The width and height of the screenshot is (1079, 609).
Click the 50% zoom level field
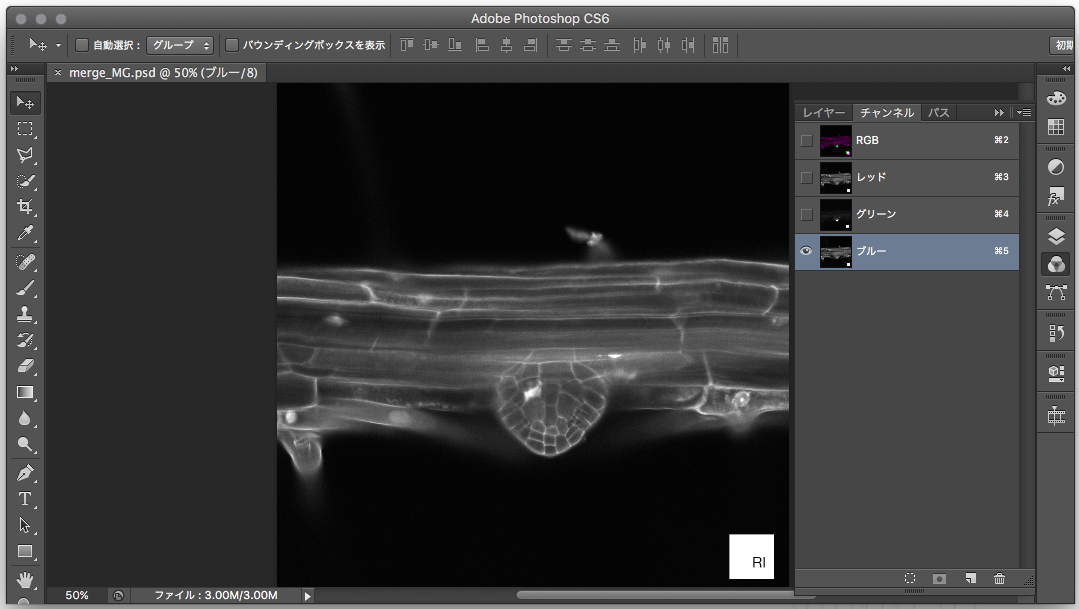77,595
